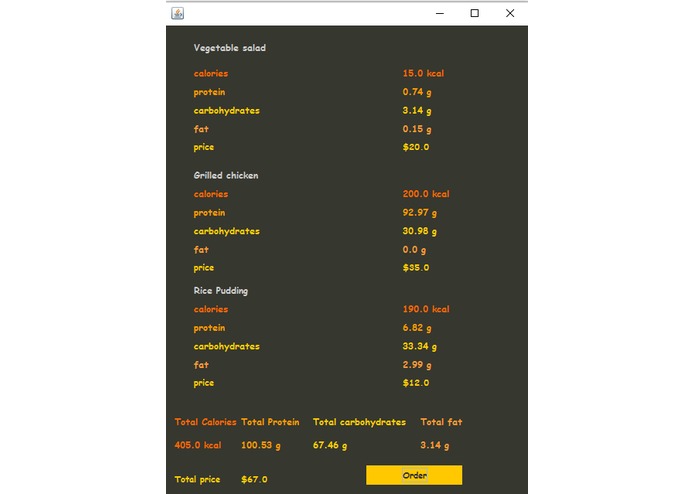695x494 pixels.
Task: Close the order summary window
Action: coord(510,13)
